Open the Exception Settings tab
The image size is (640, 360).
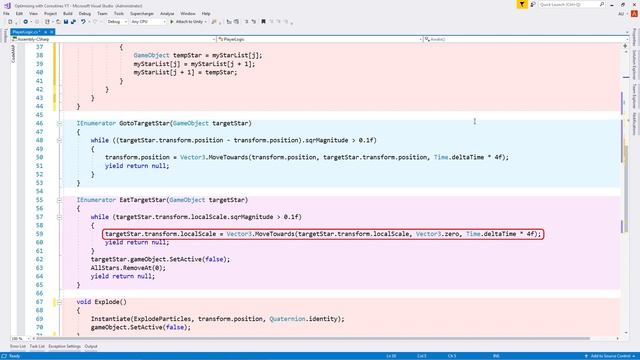coord(64,347)
